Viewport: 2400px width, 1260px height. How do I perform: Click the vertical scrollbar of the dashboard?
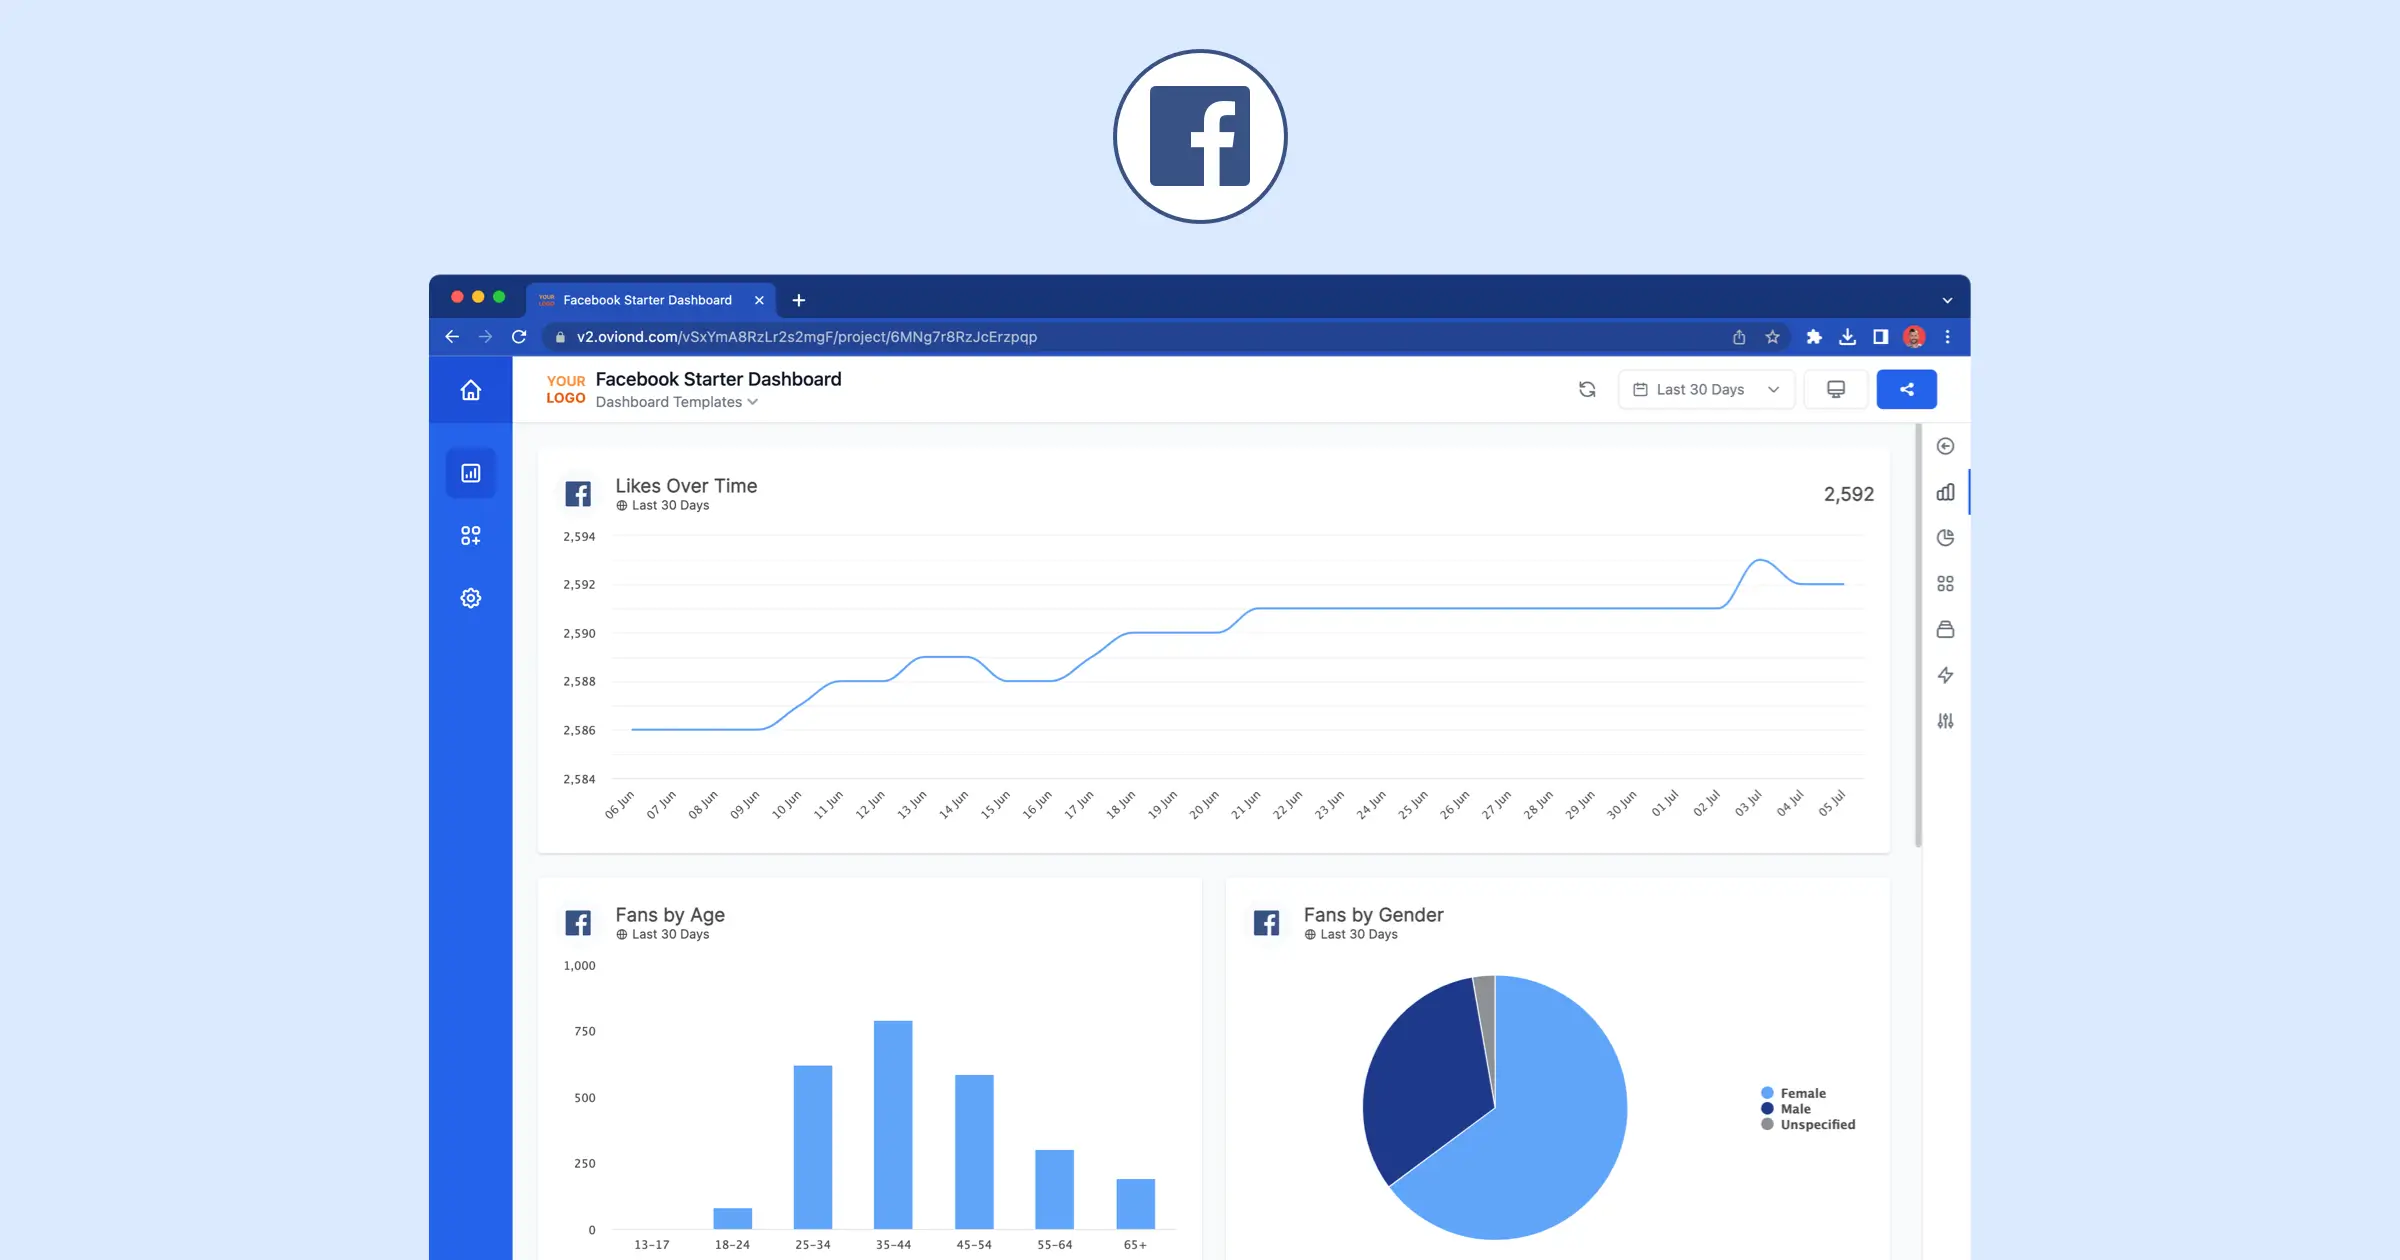(1918, 635)
